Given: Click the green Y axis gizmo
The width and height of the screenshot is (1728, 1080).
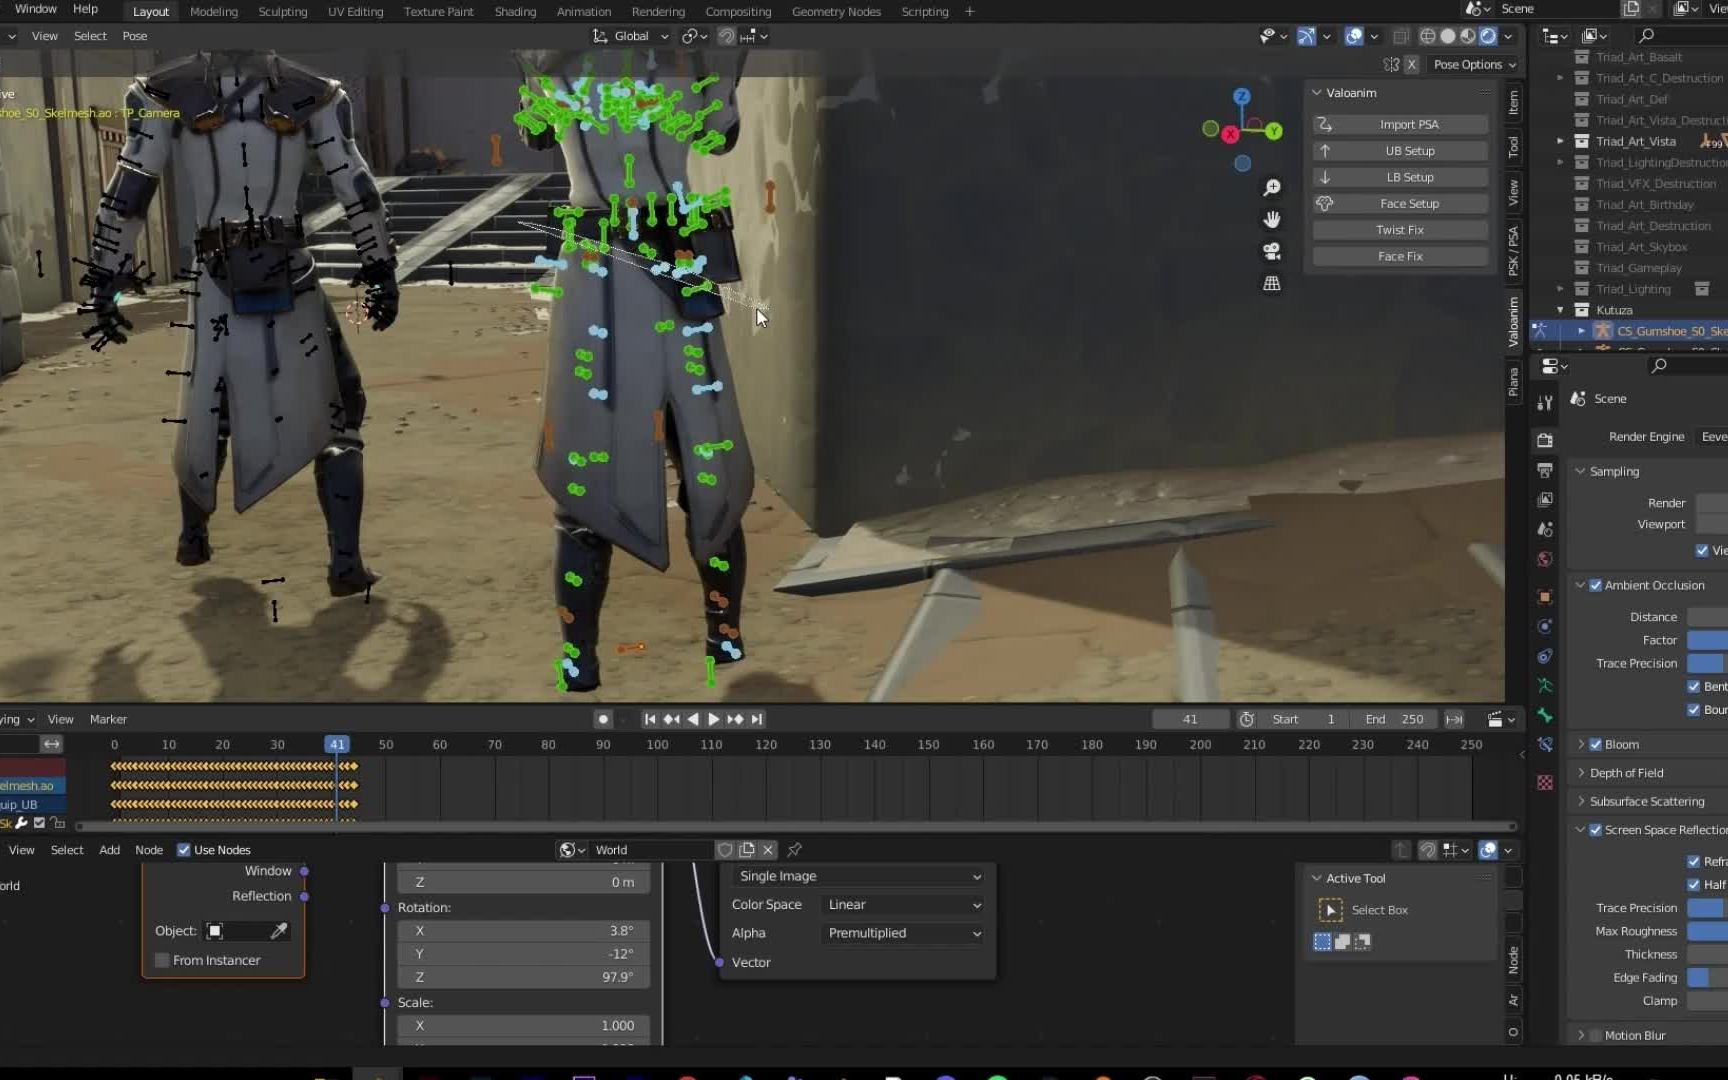Looking at the screenshot, I should click(1274, 131).
